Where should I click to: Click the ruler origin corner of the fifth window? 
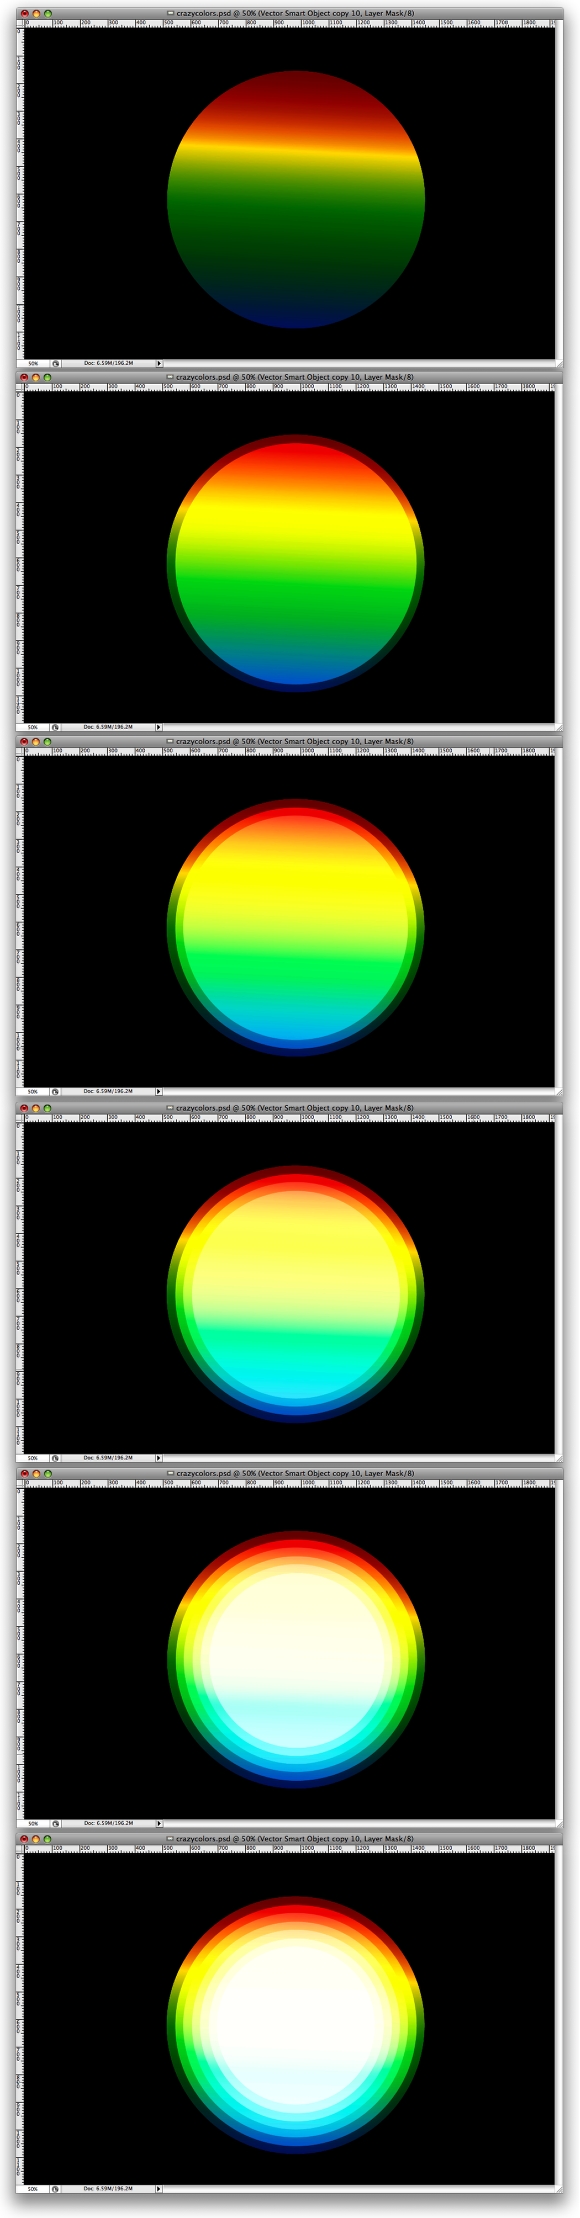tap(19, 1482)
